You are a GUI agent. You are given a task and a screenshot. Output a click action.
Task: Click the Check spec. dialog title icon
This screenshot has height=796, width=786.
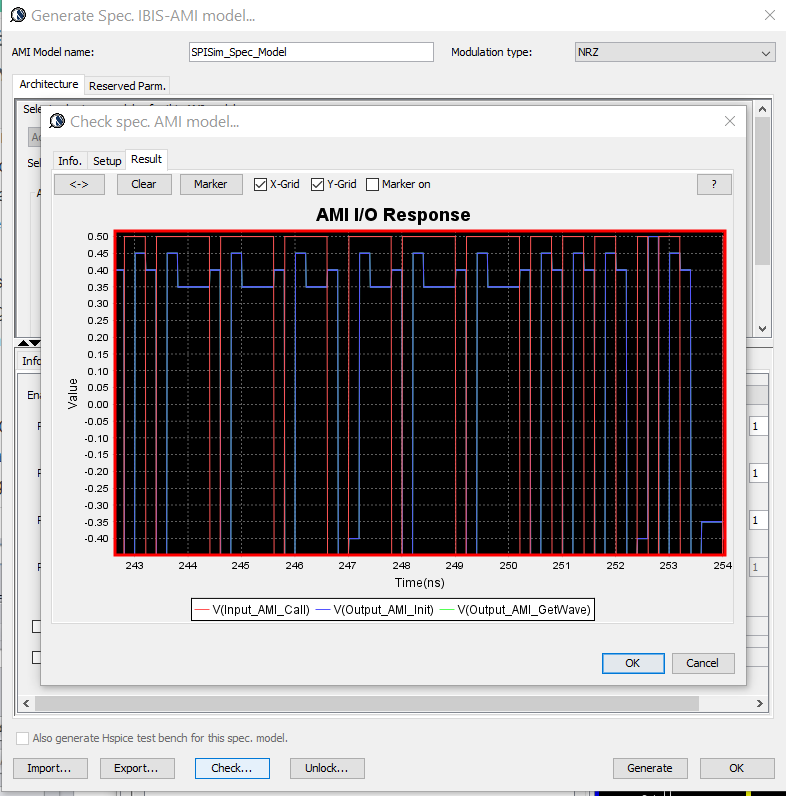pos(56,121)
